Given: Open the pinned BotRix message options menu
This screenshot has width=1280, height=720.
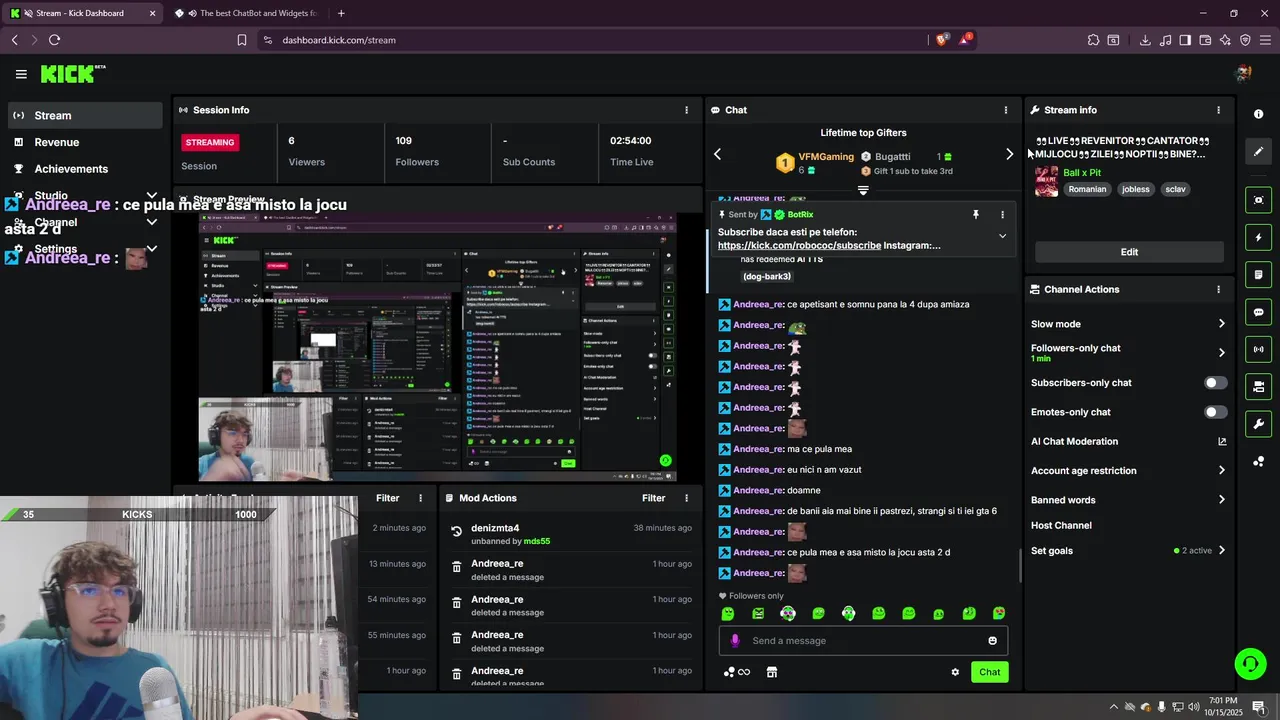Looking at the screenshot, I should [1002, 214].
